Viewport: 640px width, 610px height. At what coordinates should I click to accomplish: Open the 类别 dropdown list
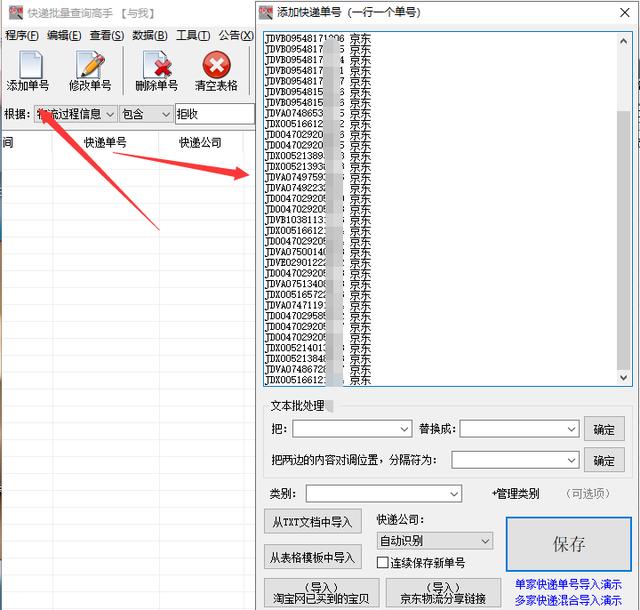454,494
